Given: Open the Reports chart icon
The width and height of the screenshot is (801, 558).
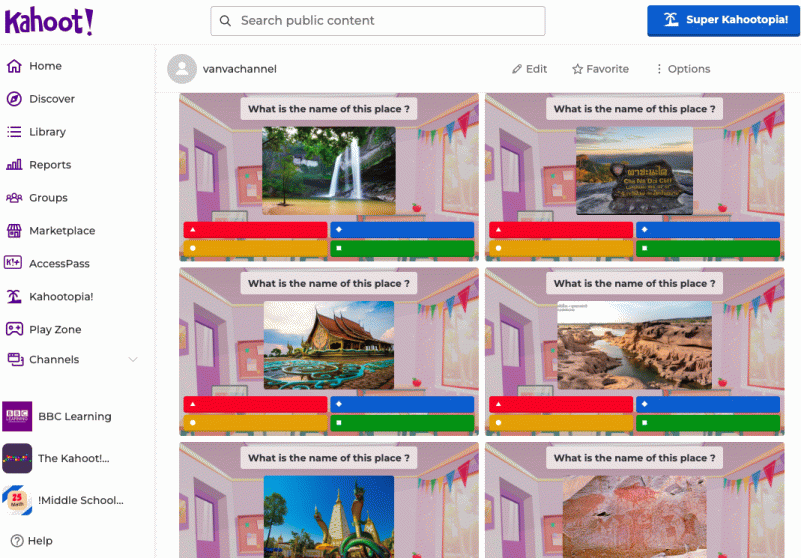Looking at the screenshot, I should [14, 165].
